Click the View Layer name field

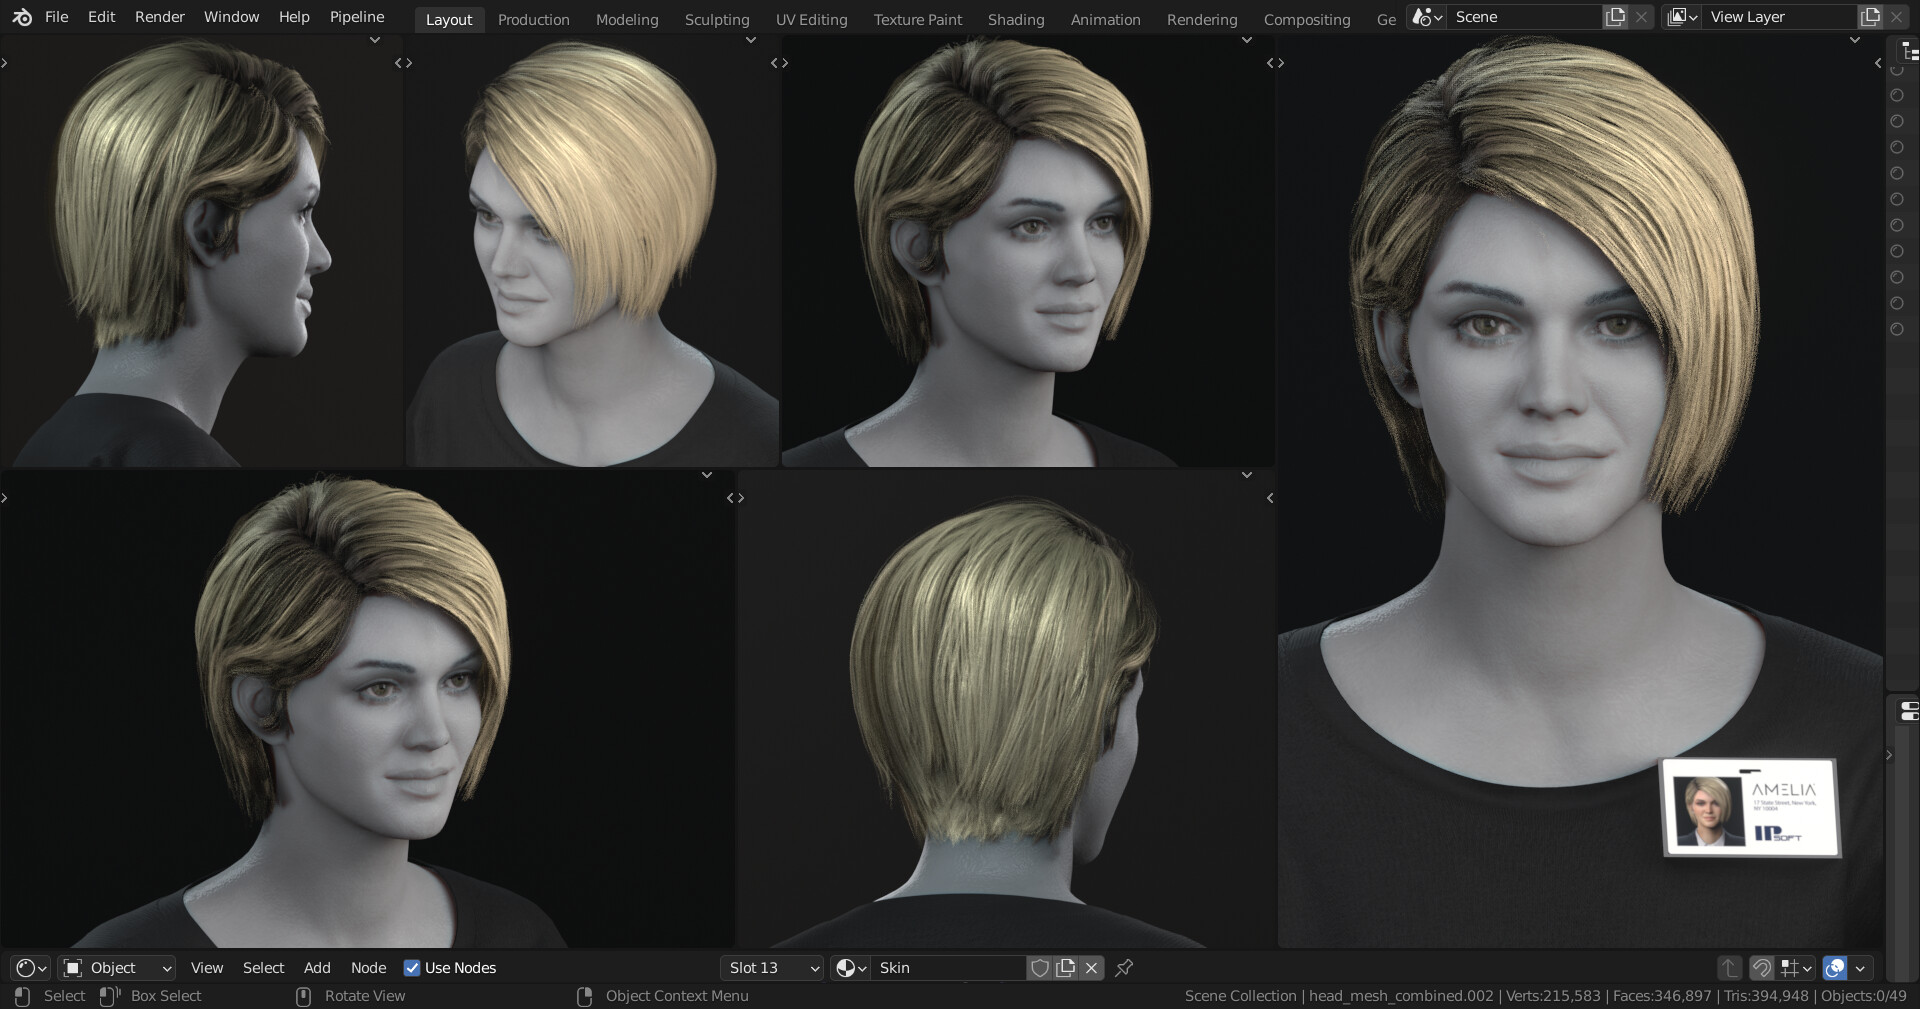click(1780, 17)
